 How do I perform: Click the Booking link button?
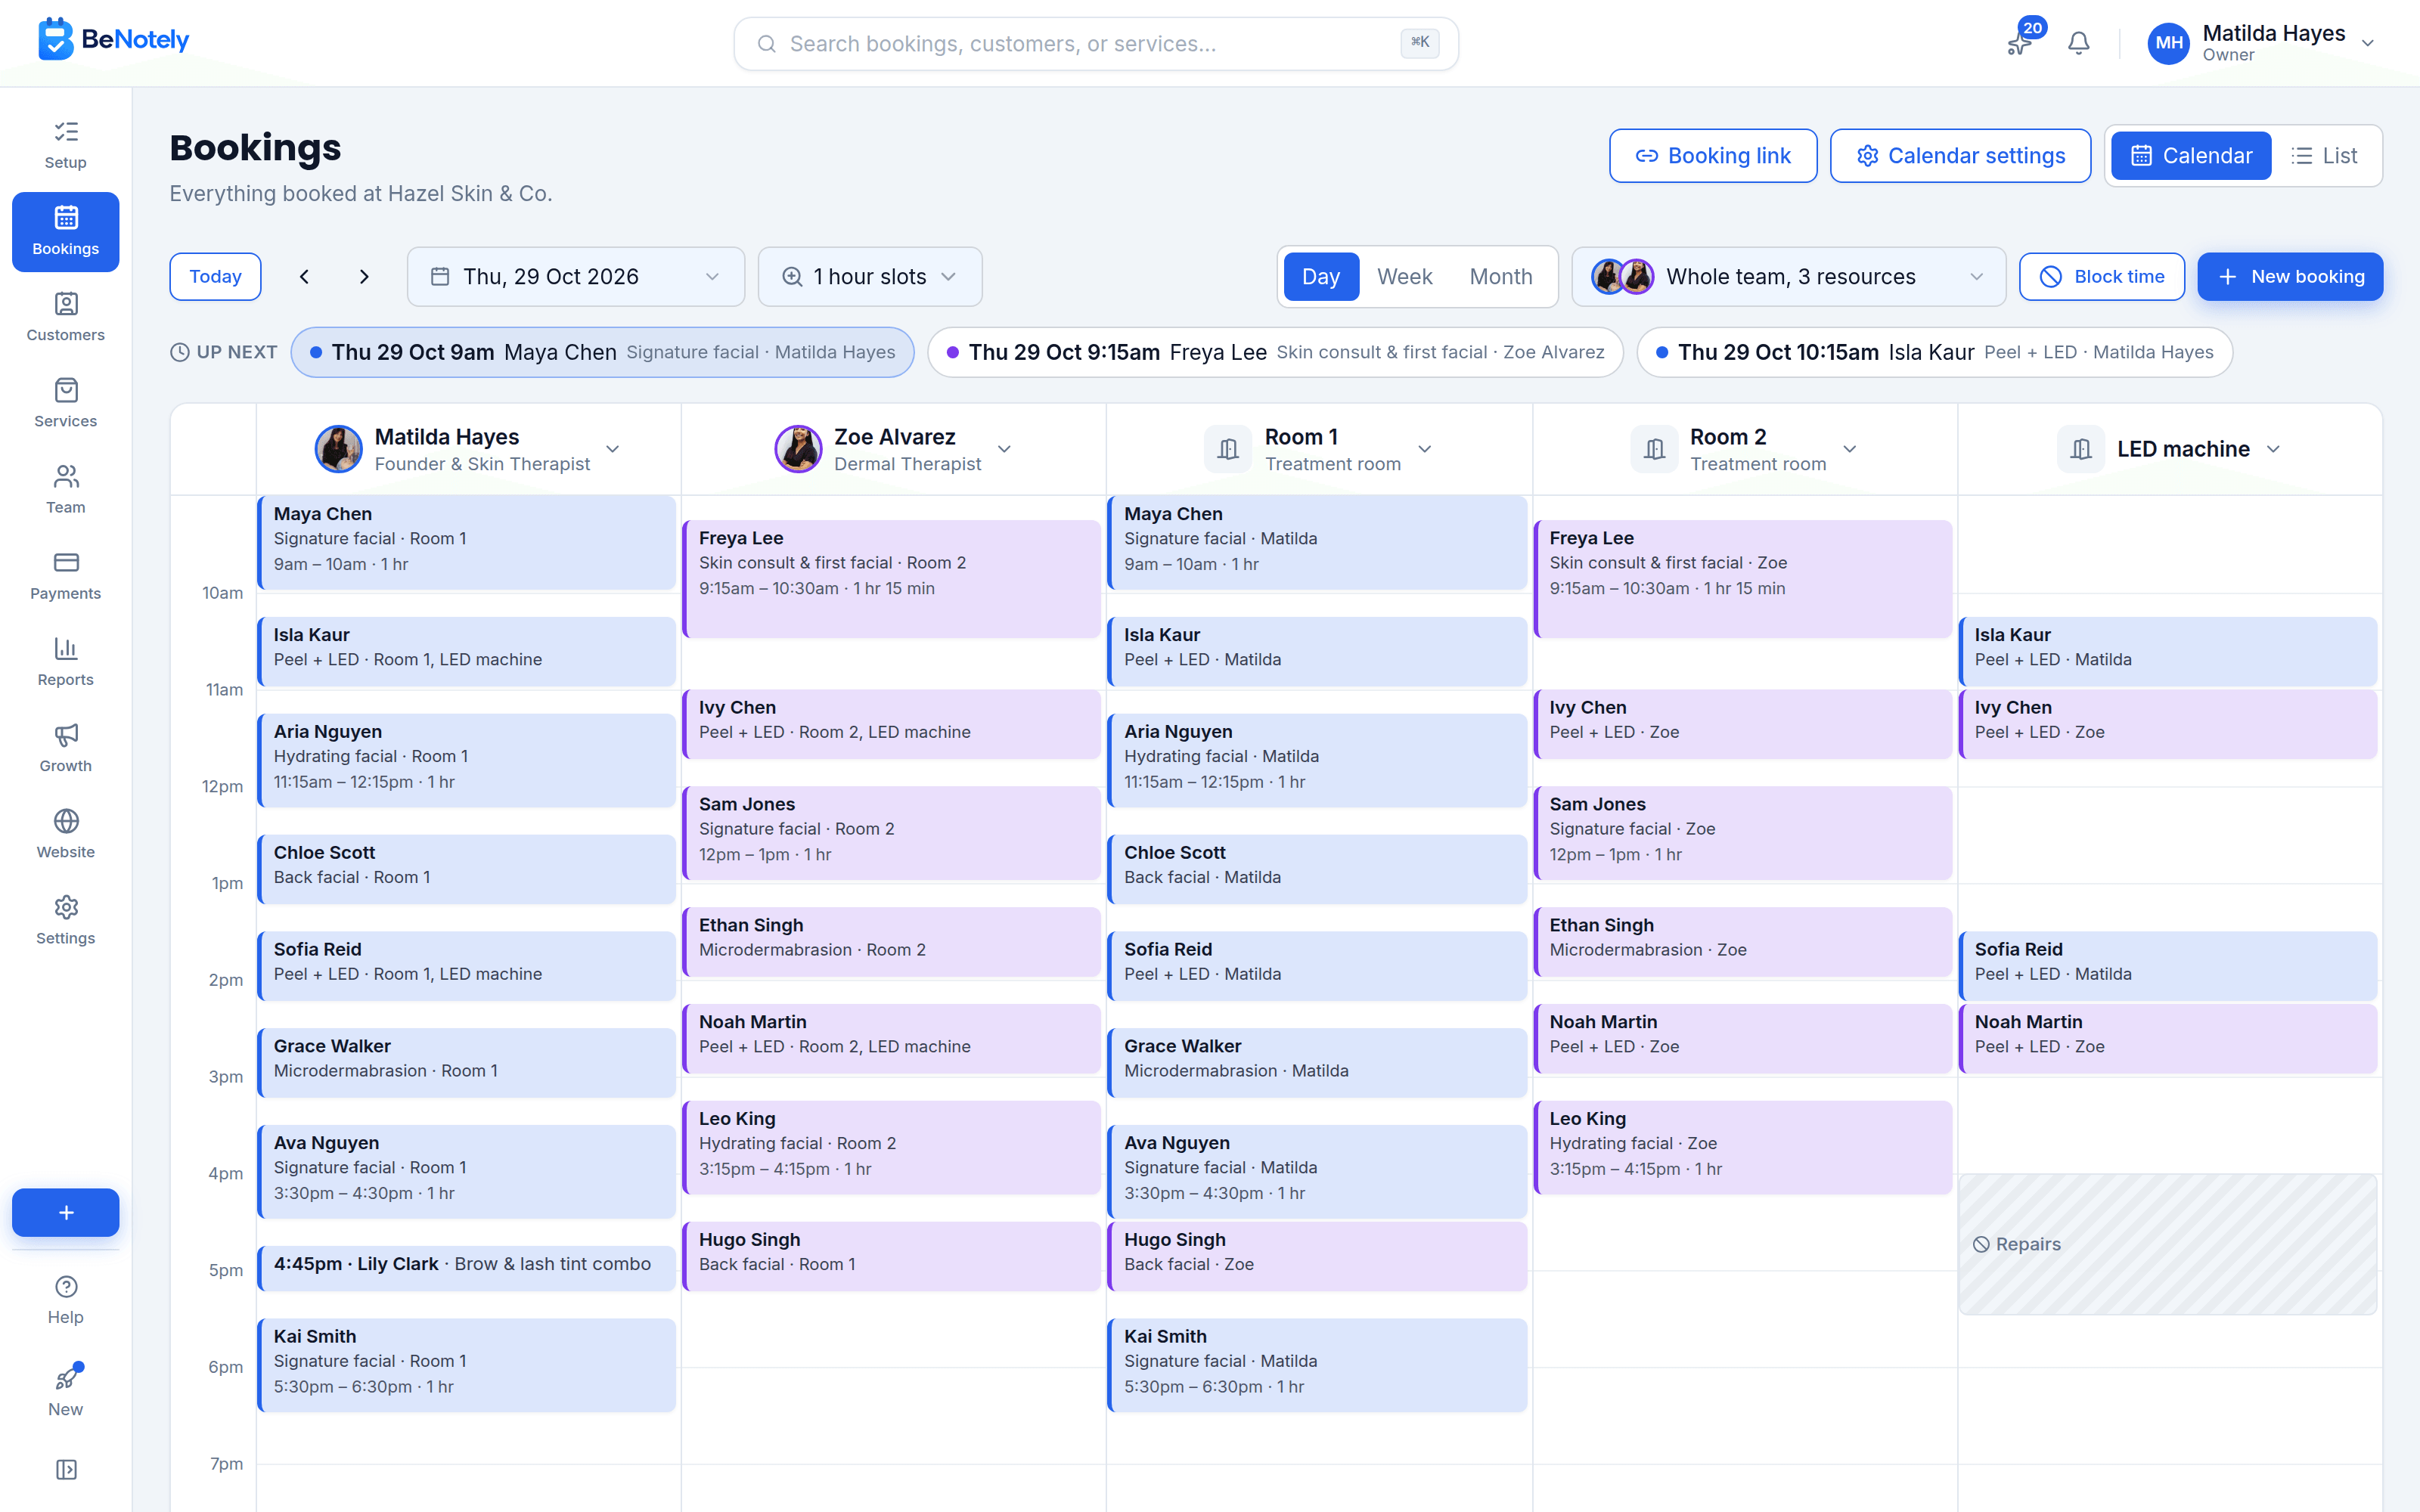point(1713,156)
